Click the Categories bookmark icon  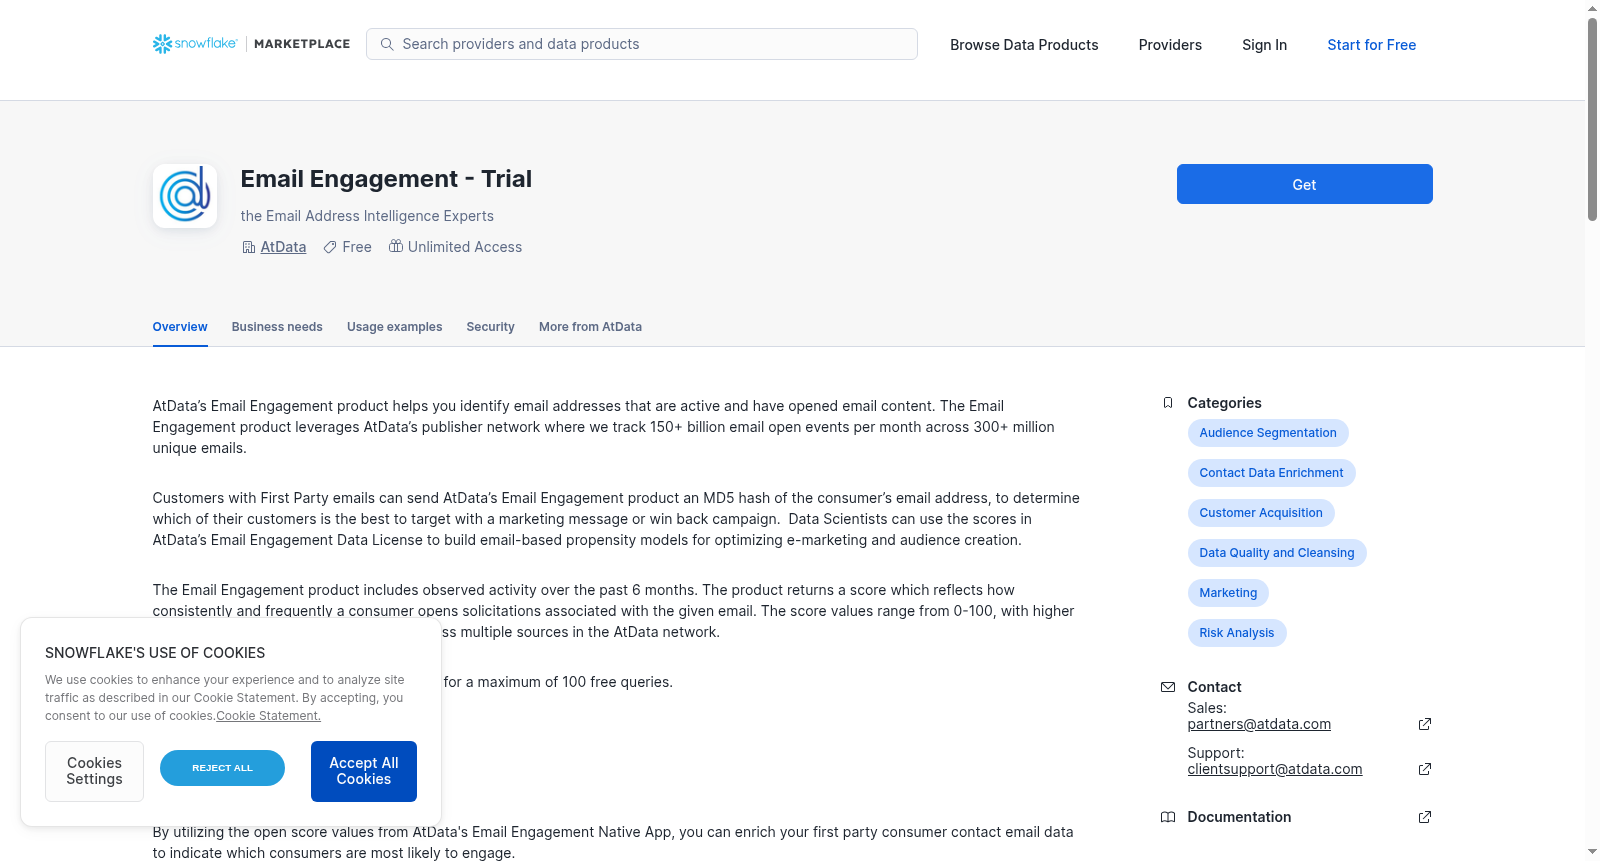[x=1168, y=403]
